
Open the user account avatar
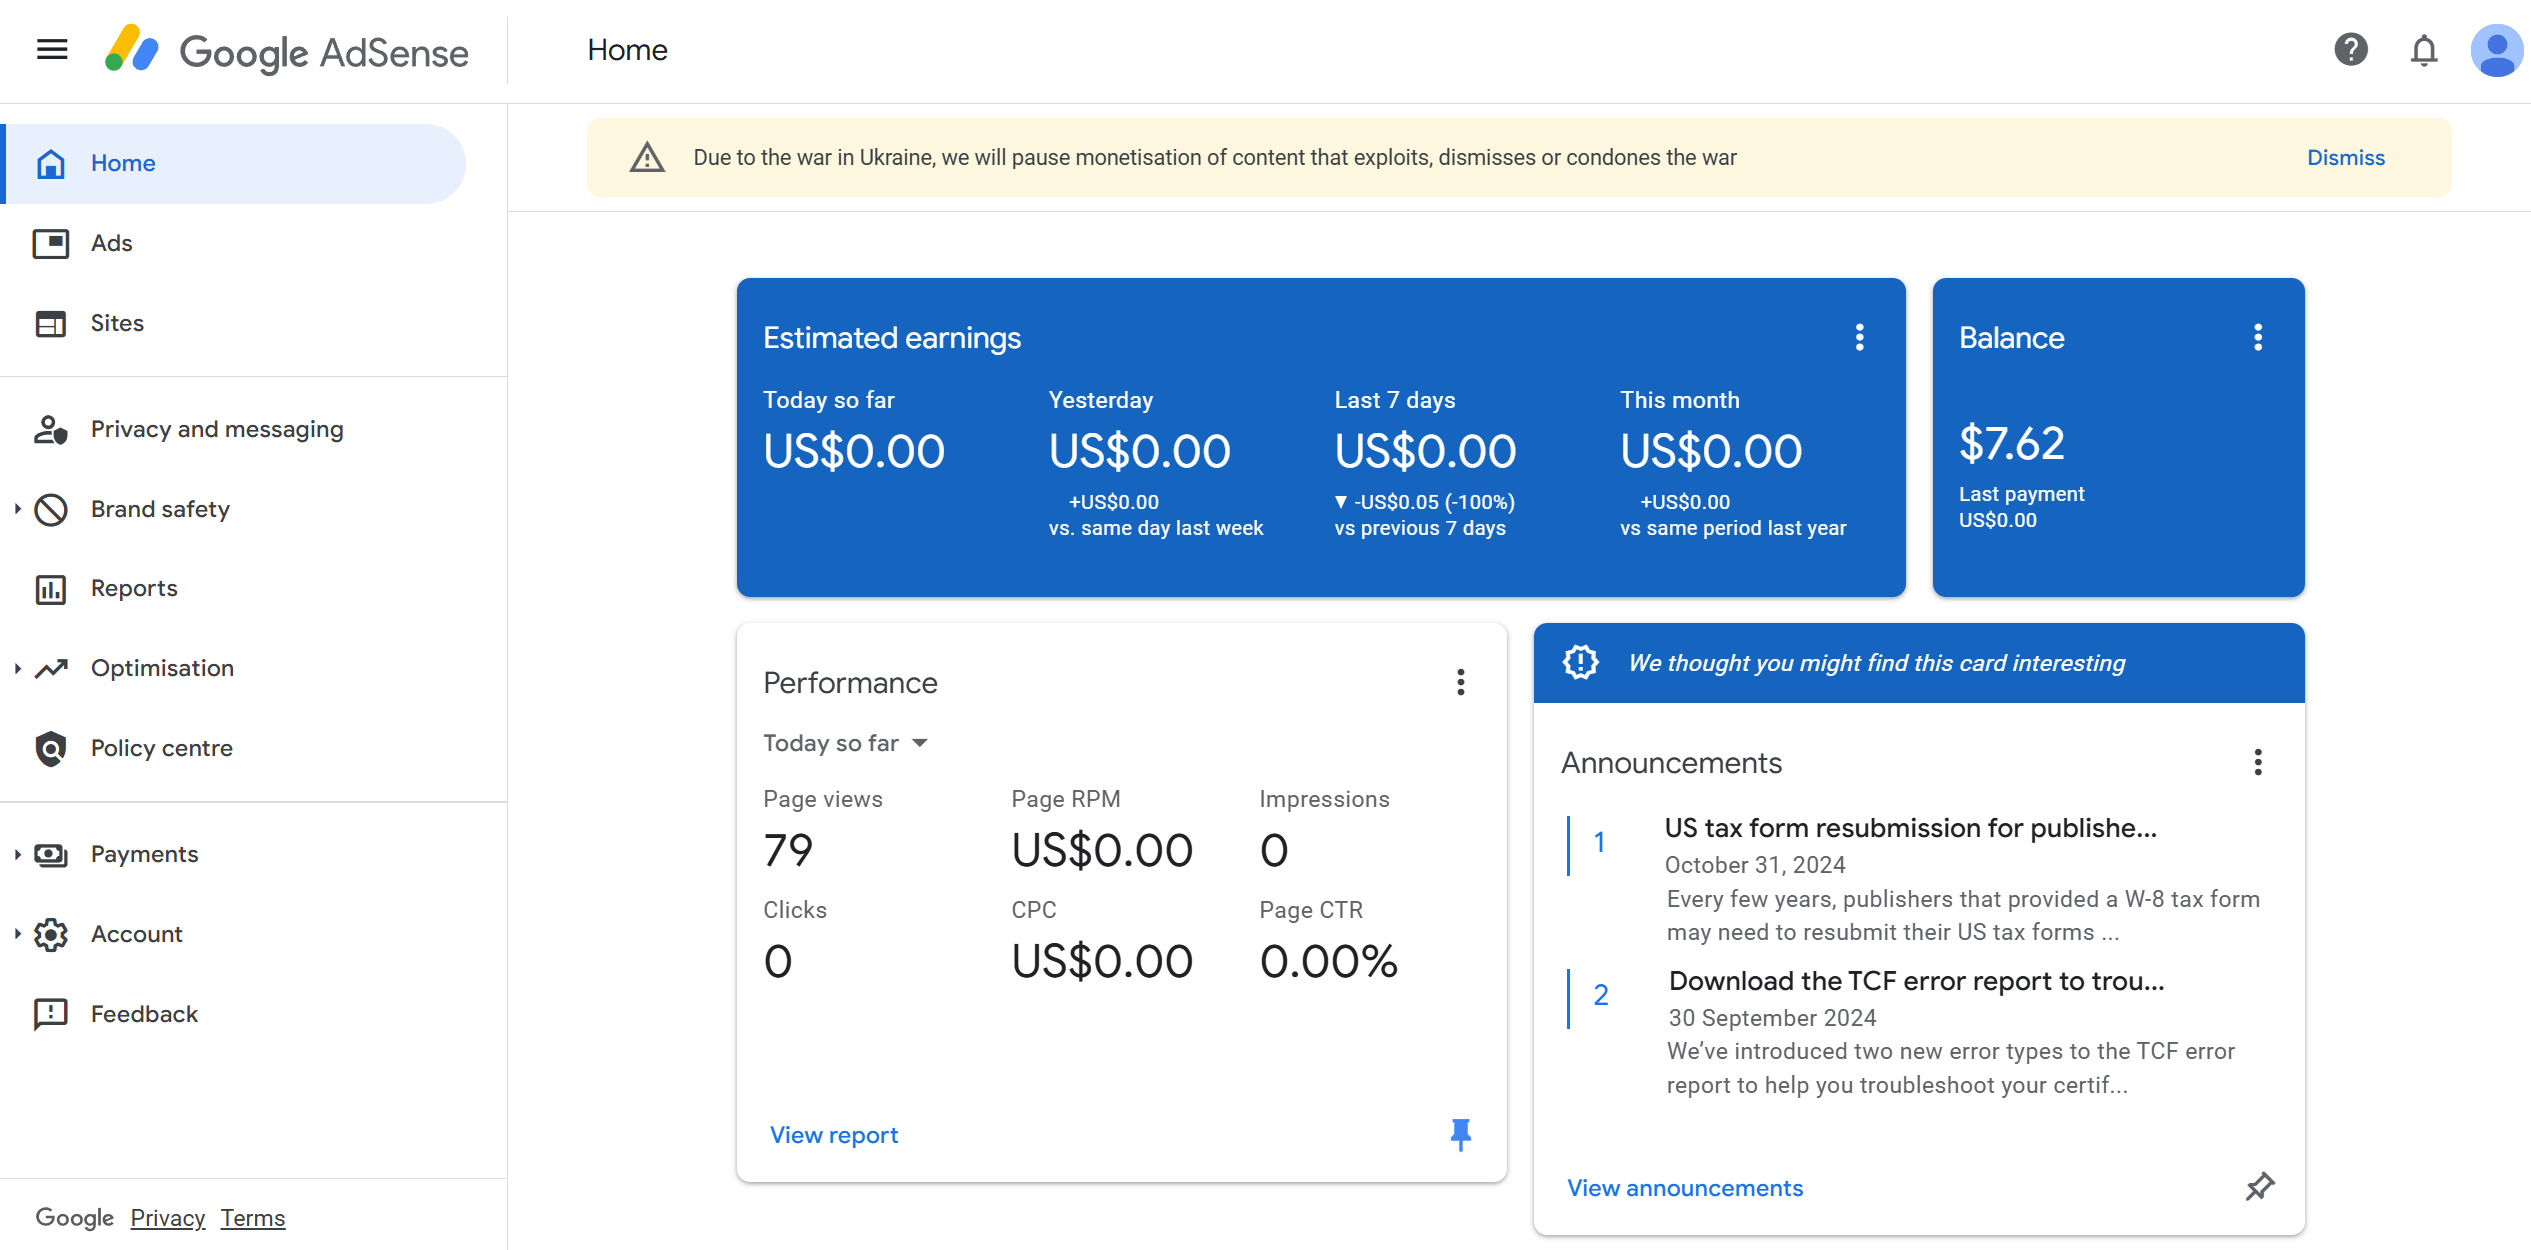[2496, 50]
